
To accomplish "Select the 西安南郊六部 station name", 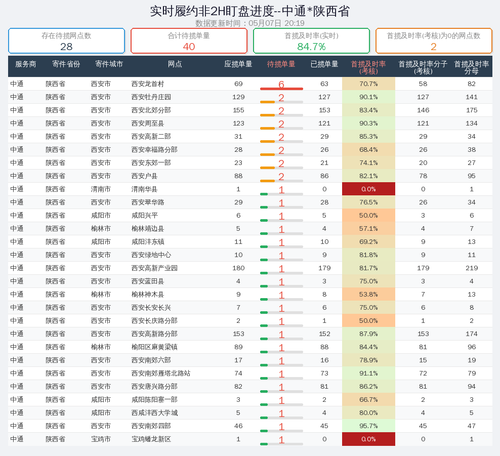I will pyautogui.click(x=151, y=360).
